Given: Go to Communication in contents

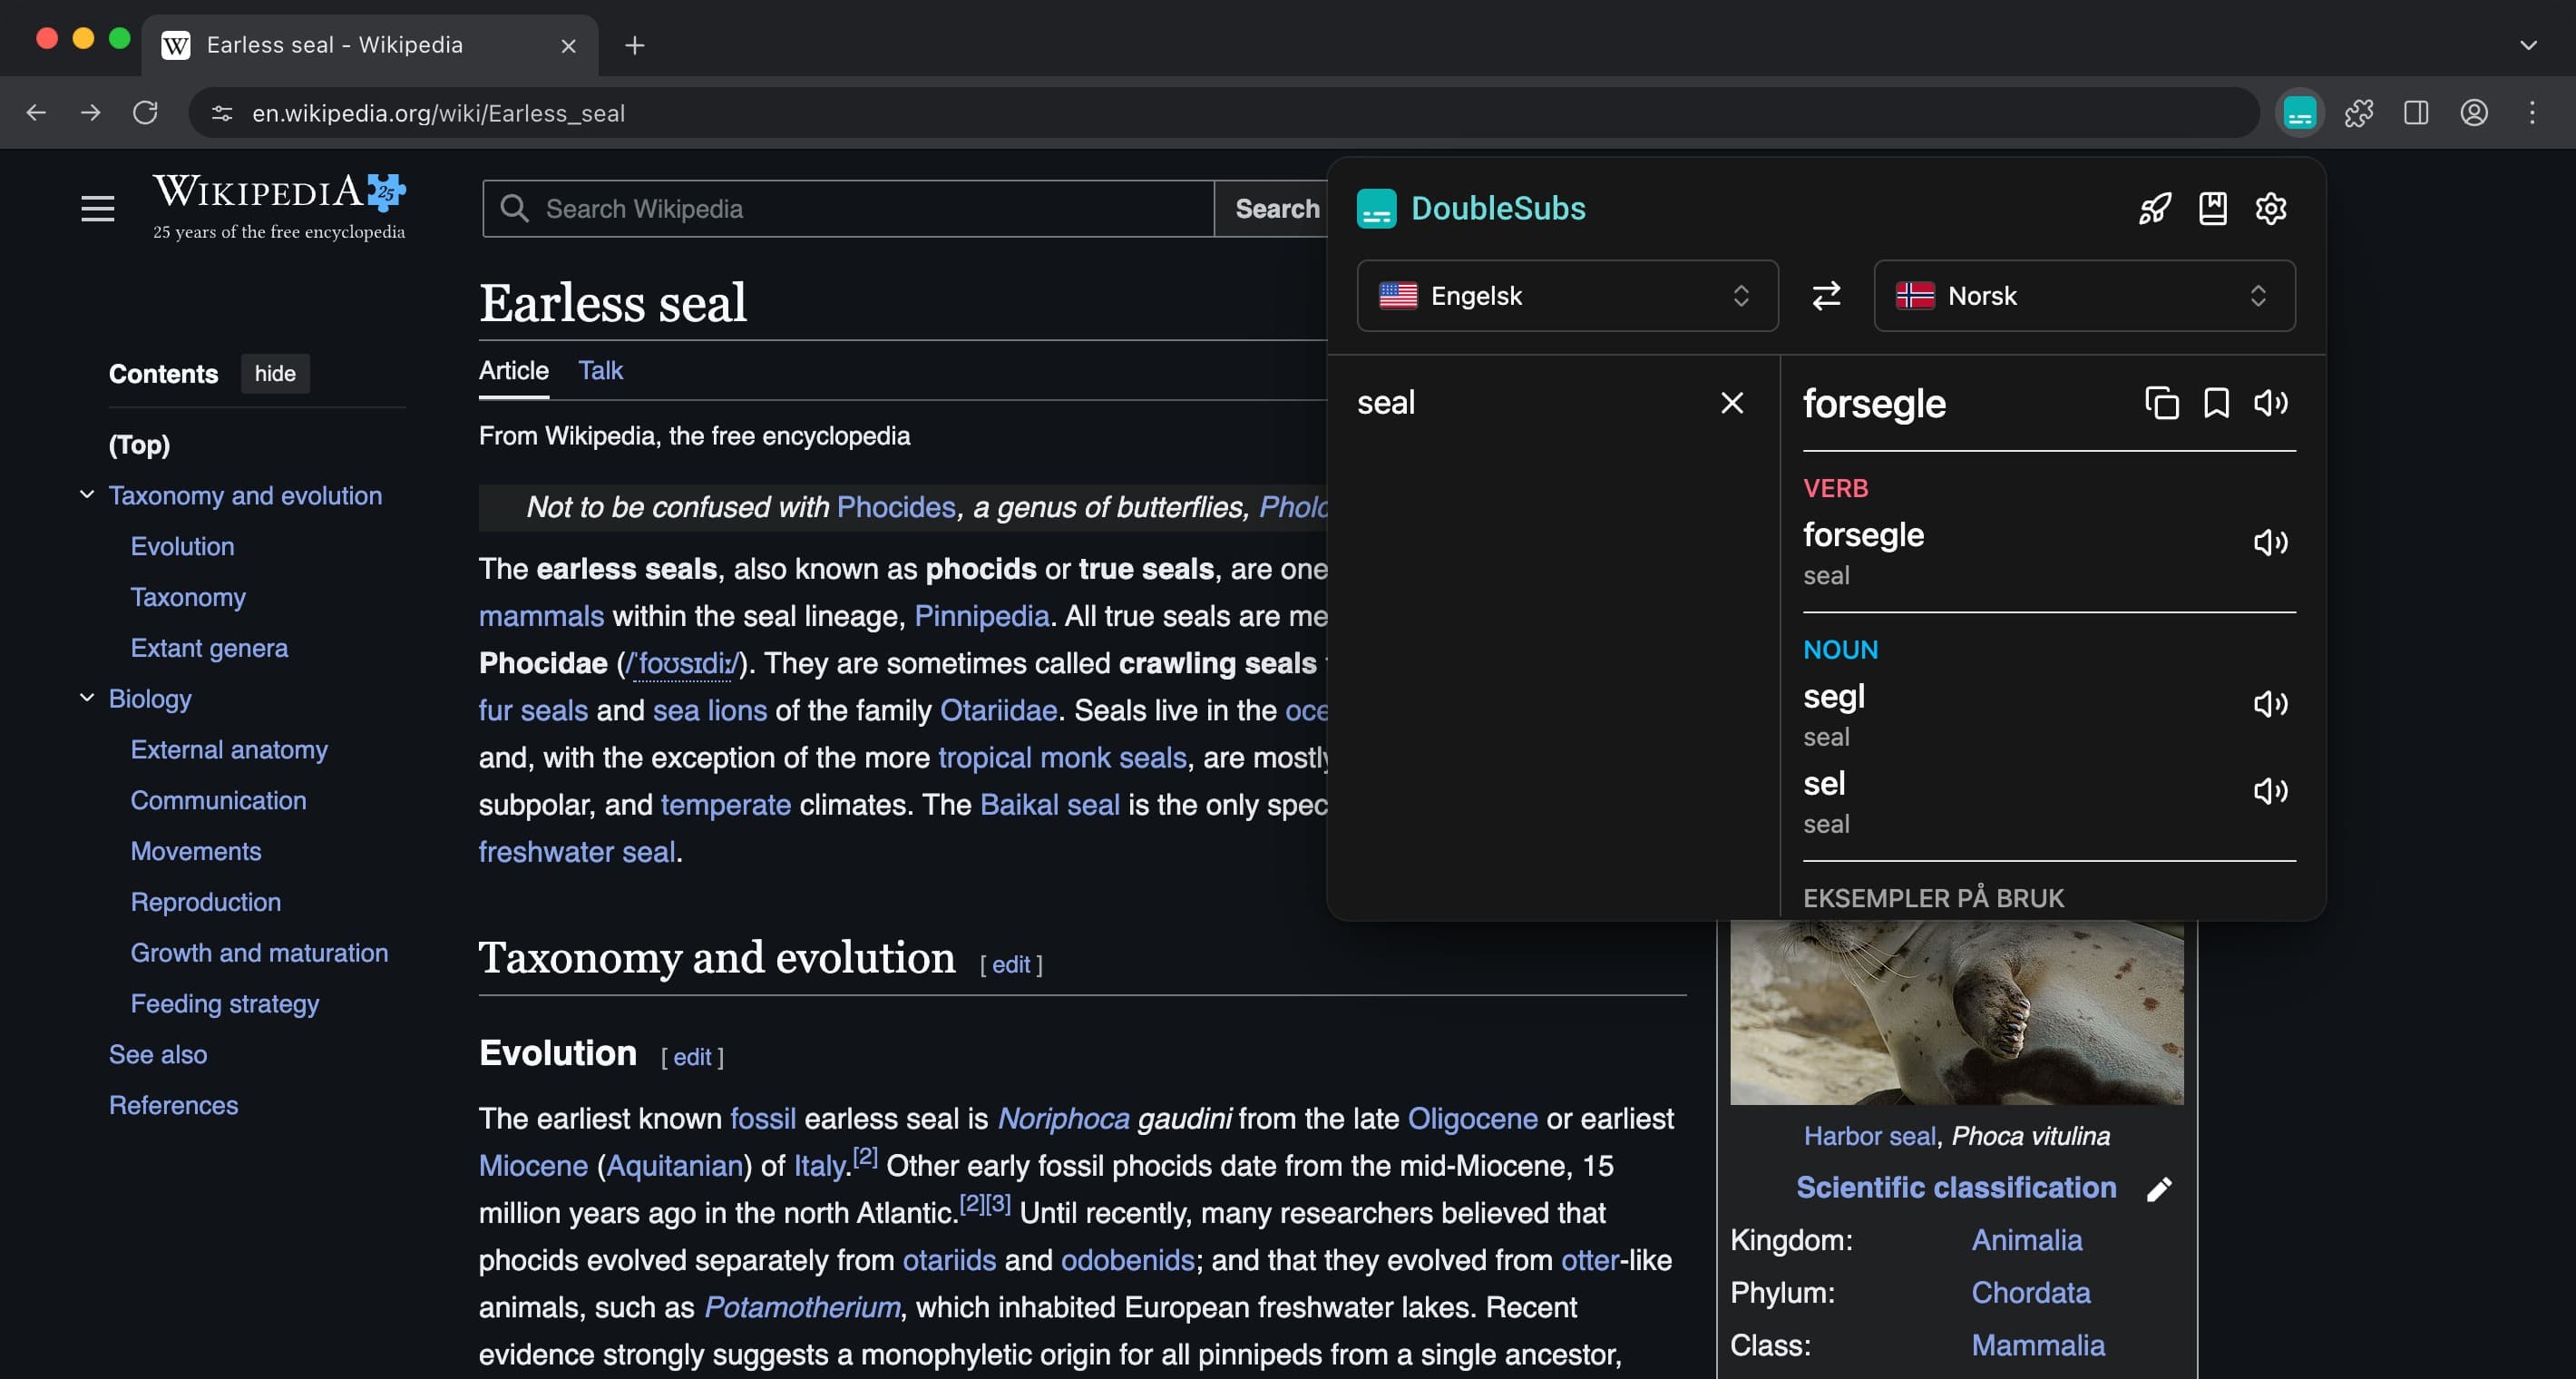Looking at the screenshot, I should (218, 801).
